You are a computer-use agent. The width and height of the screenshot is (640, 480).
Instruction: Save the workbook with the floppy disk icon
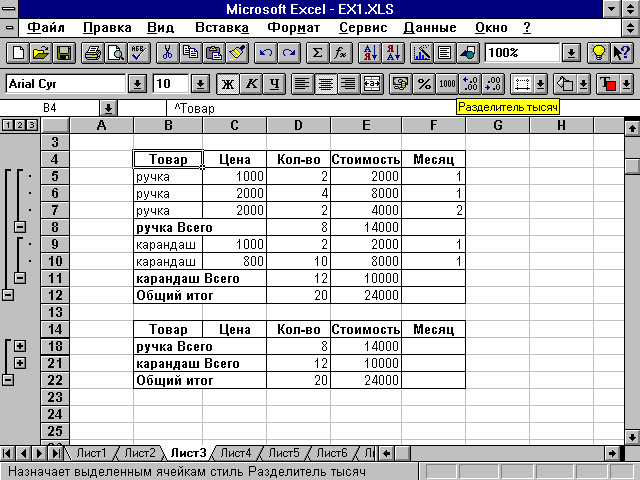coord(64,53)
